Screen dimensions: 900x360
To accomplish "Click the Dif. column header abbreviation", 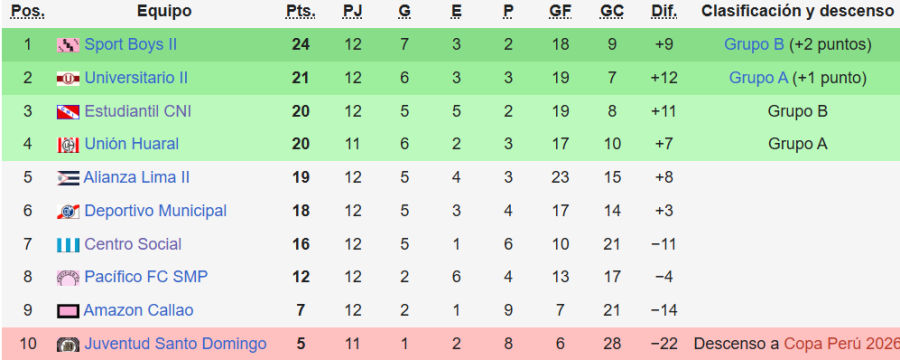I will [x=664, y=11].
